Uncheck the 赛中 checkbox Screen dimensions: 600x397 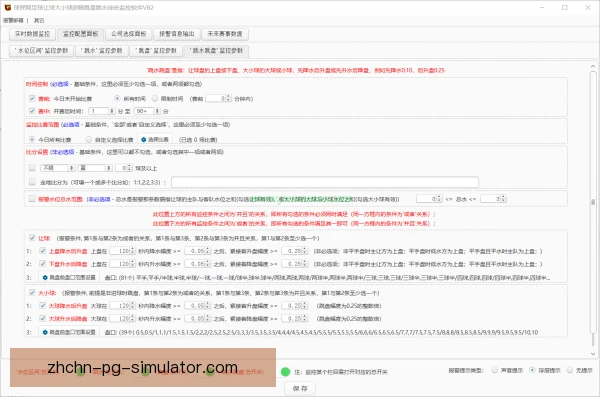[32, 111]
